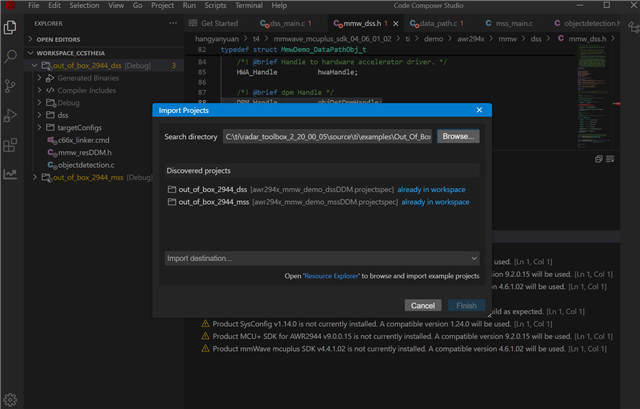640x409 pixels.
Task: Open the Edit menu
Action: tap(54, 5)
